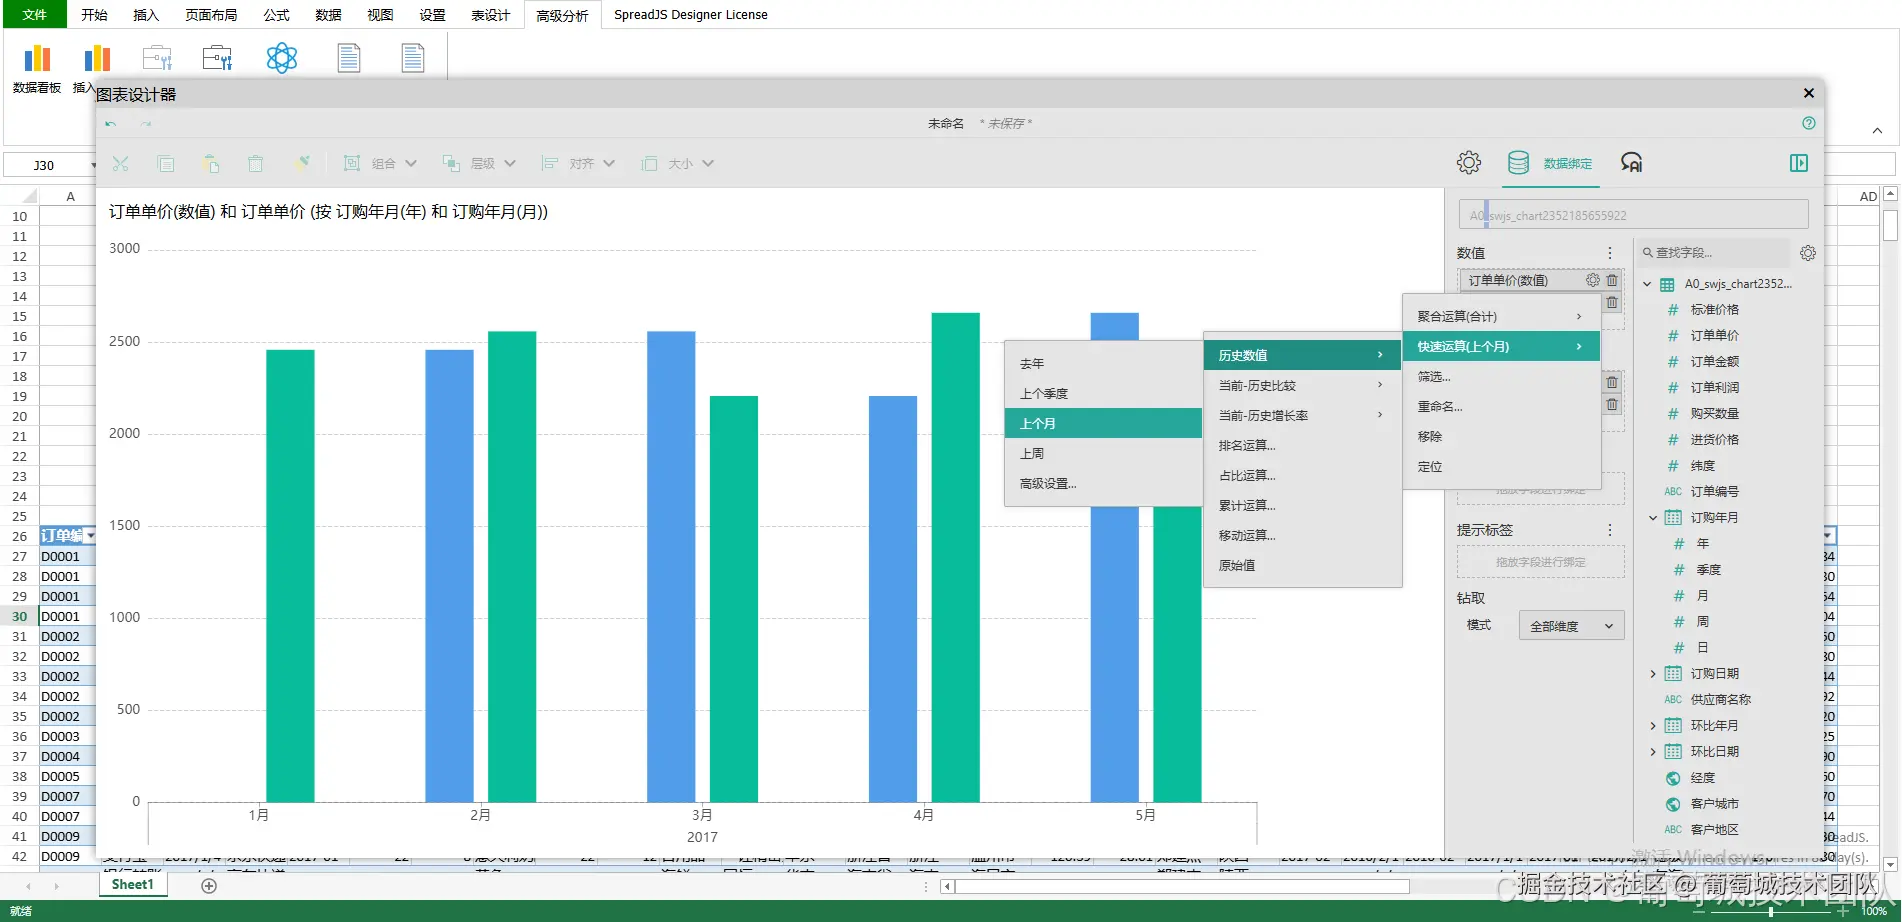
Task: Click the 数据看板 dashboard icon
Action: pos(37,68)
